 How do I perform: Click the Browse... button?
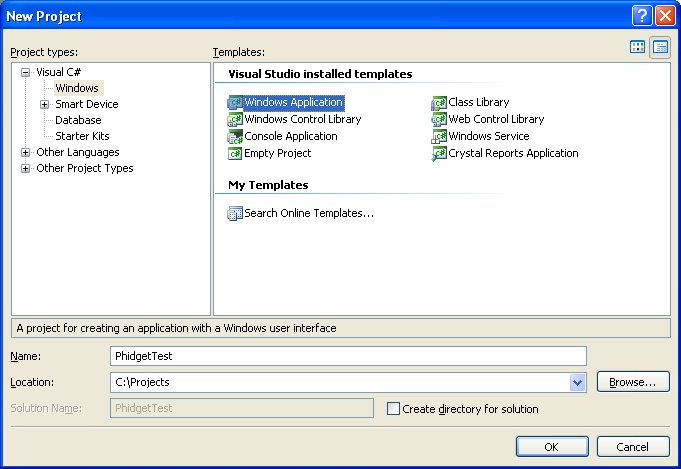click(633, 382)
